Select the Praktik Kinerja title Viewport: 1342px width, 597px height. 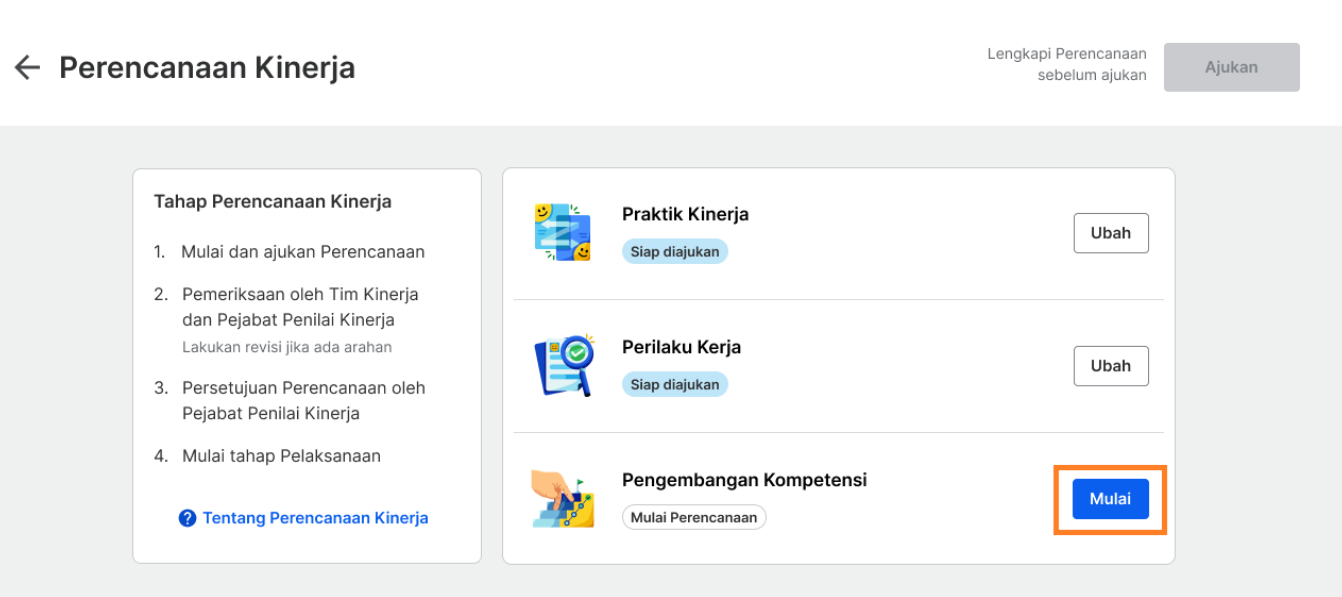coord(685,214)
